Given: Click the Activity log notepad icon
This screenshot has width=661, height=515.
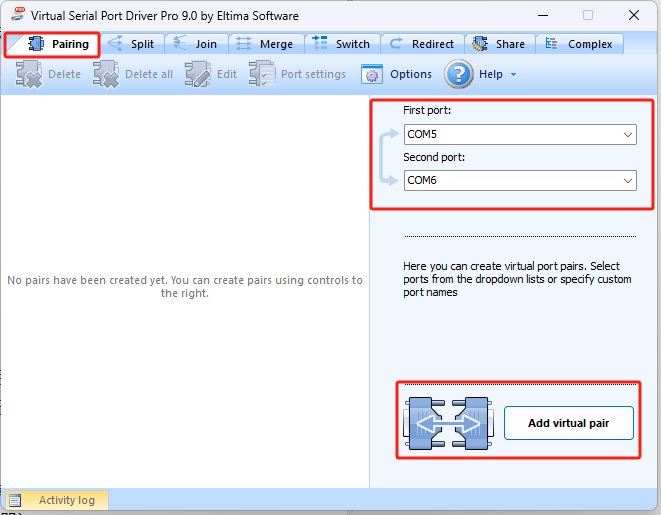Looking at the screenshot, I should pos(15,500).
